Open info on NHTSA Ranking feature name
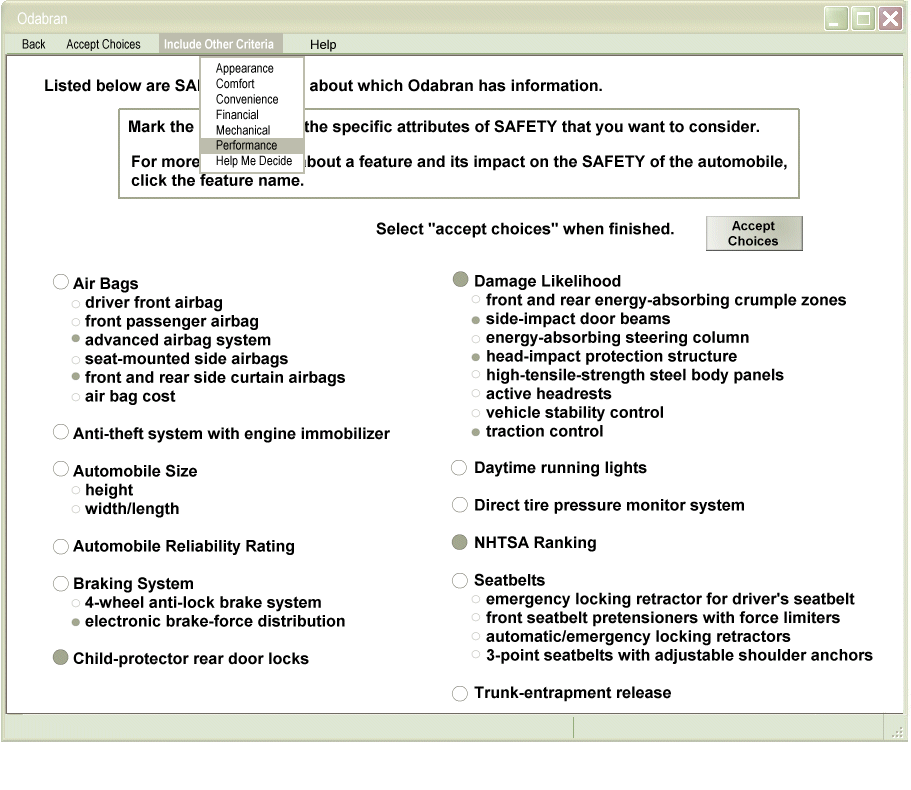911x790 pixels. (x=535, y=543)
